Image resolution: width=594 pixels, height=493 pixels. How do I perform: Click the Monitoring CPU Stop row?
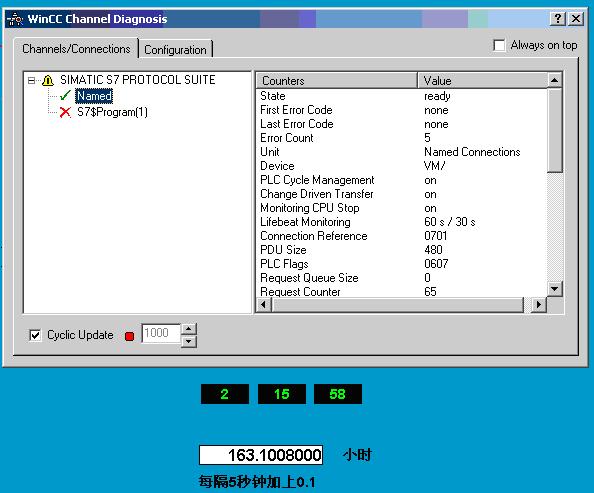(x=402, y=208)
